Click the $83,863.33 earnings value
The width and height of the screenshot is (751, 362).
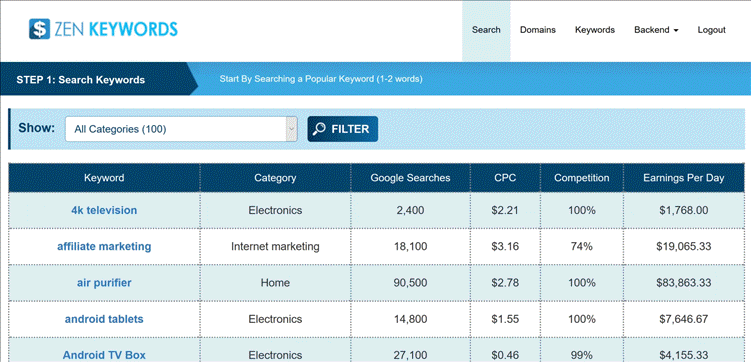pos(684,283)
